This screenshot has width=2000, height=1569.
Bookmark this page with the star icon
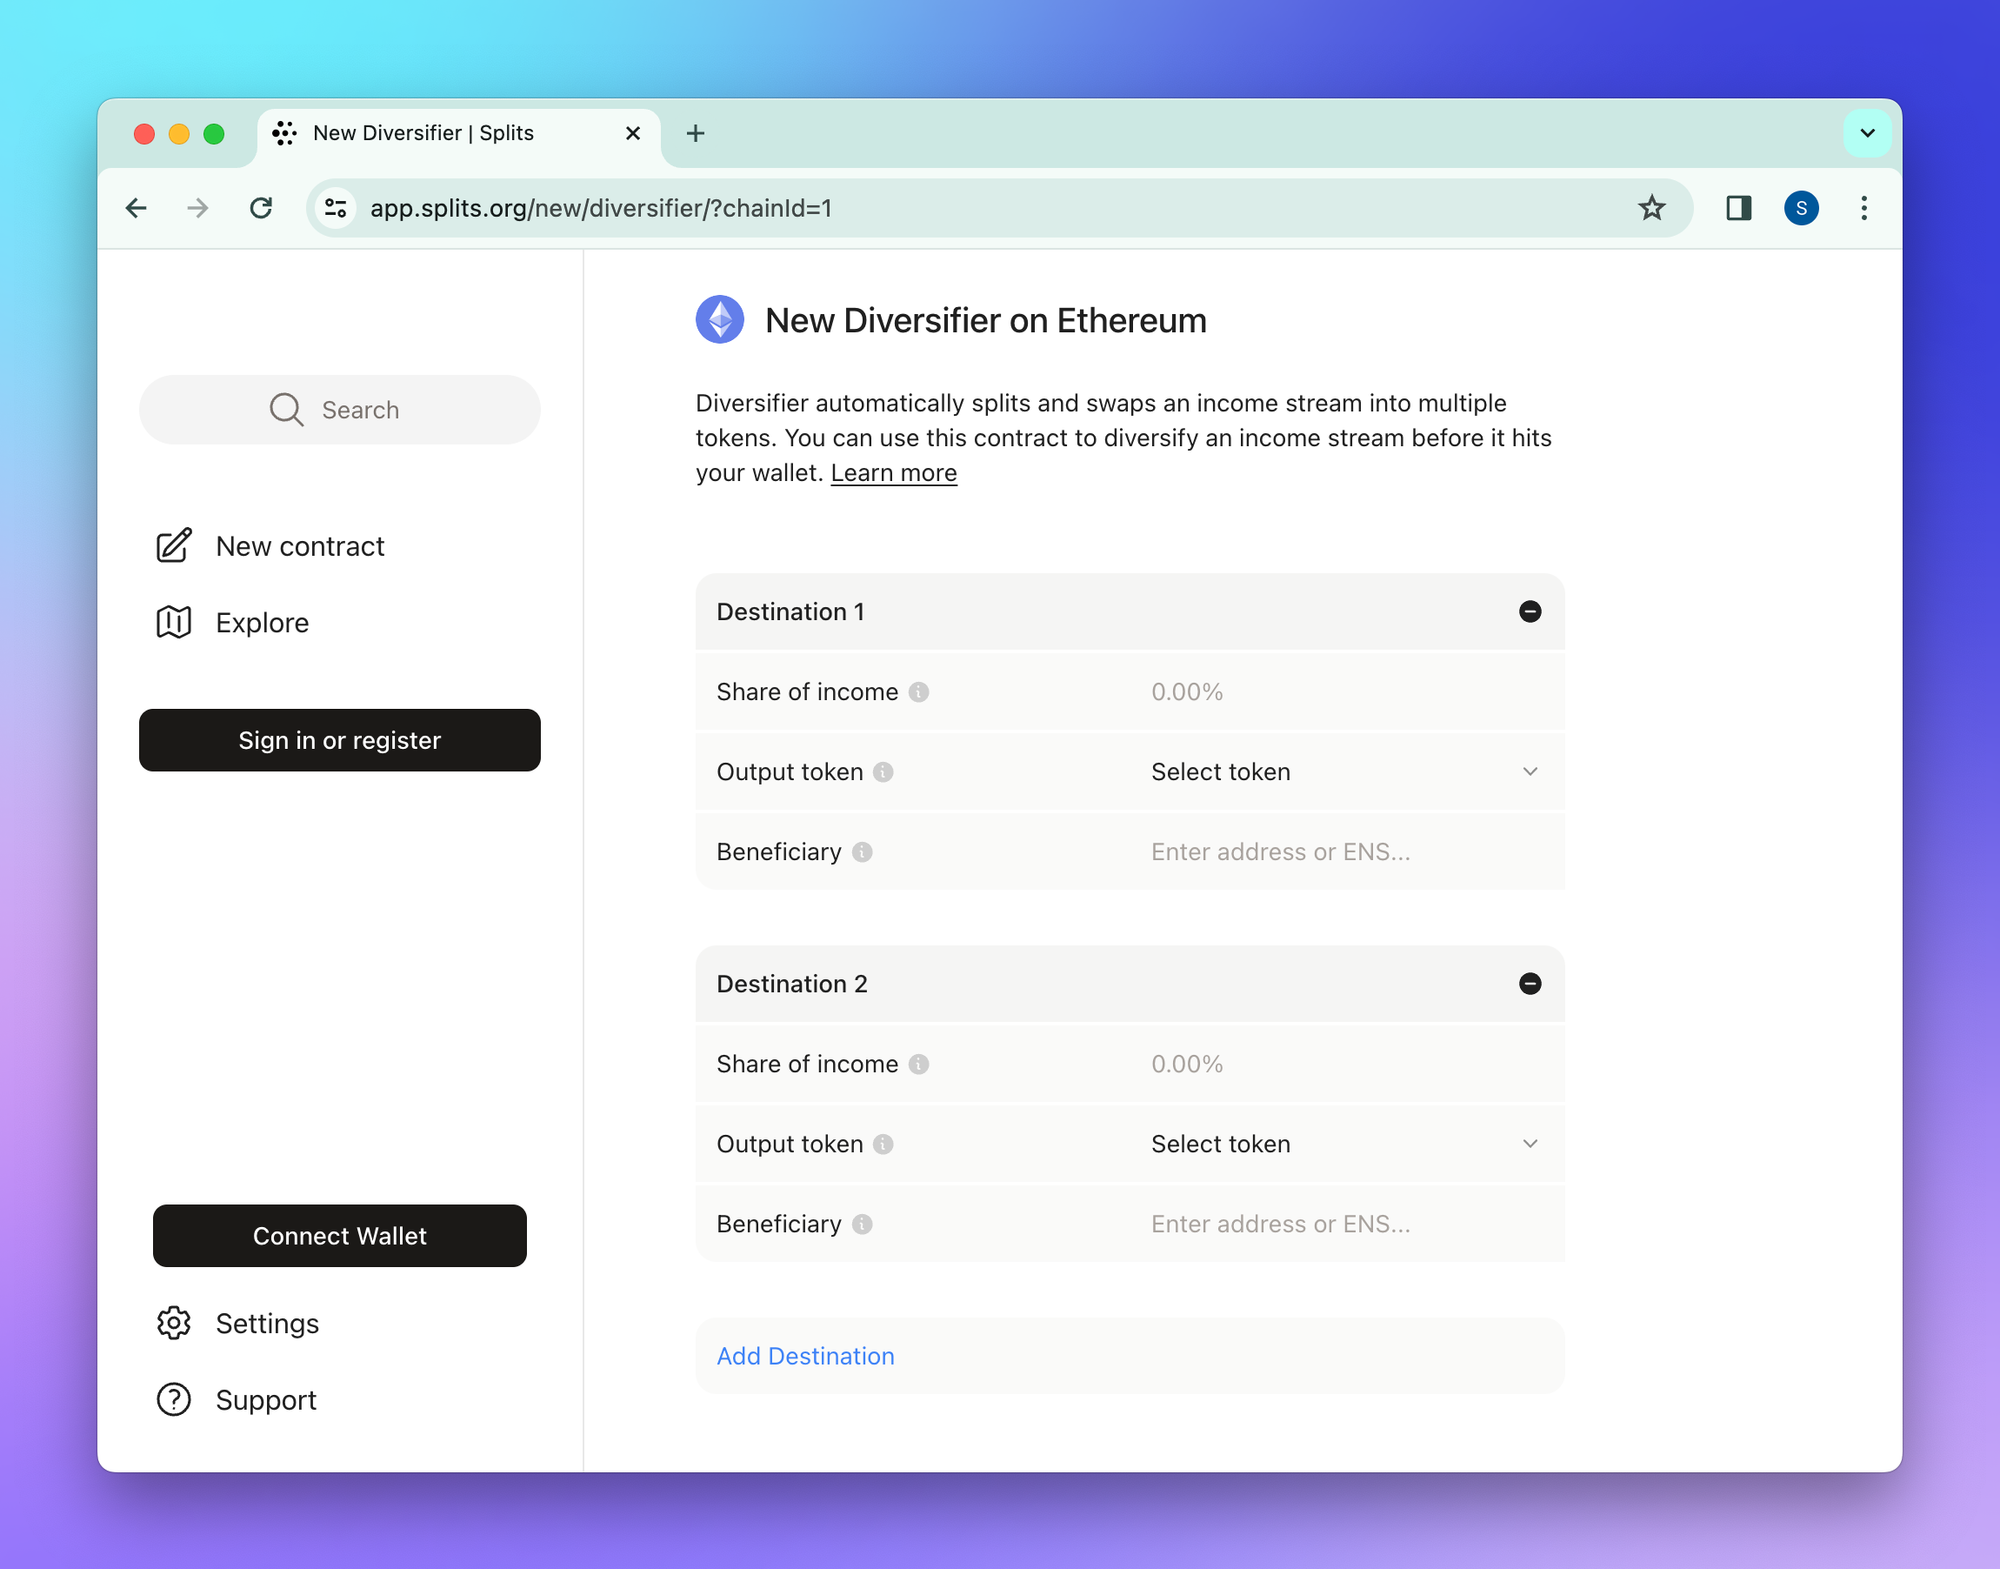click(x=1651, y=208)
